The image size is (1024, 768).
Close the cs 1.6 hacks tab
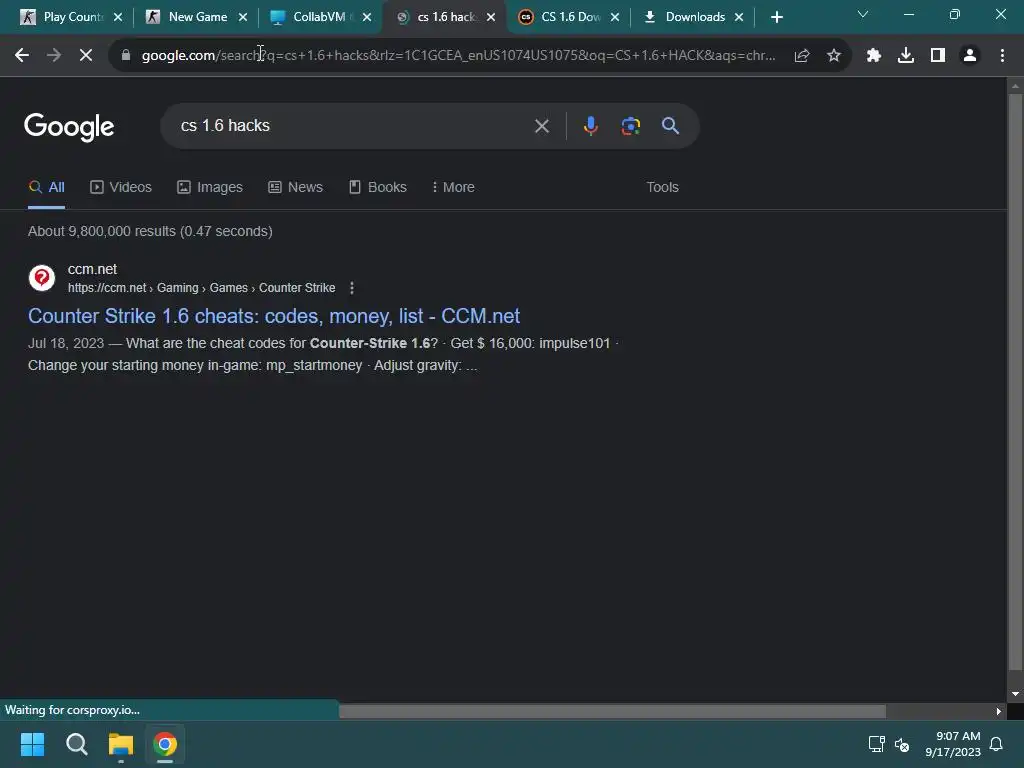491,17
